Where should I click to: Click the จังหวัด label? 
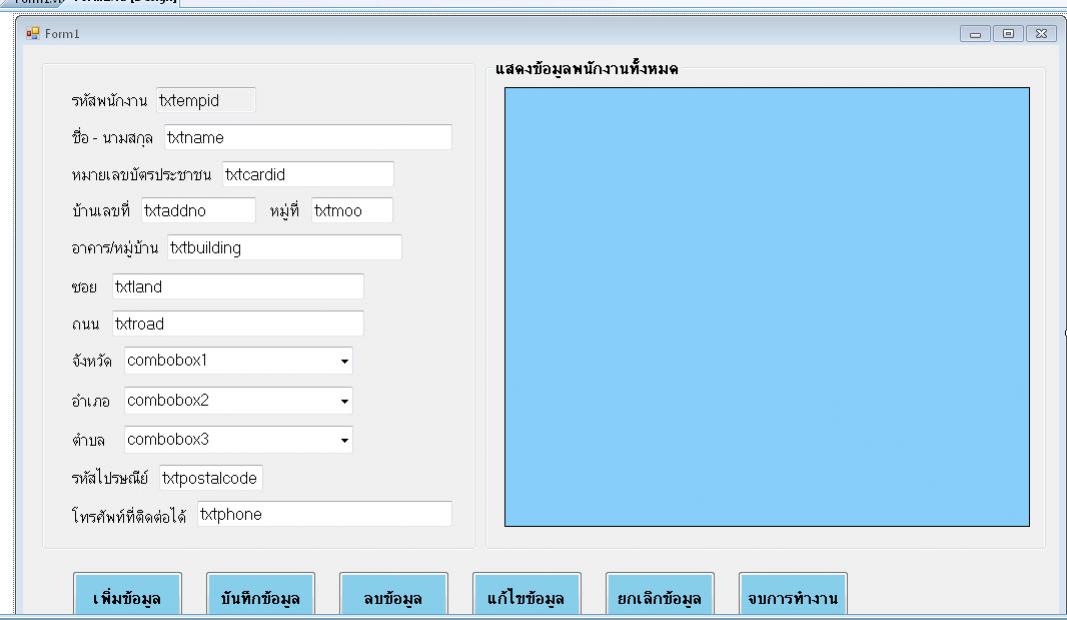tap(91, 361)
